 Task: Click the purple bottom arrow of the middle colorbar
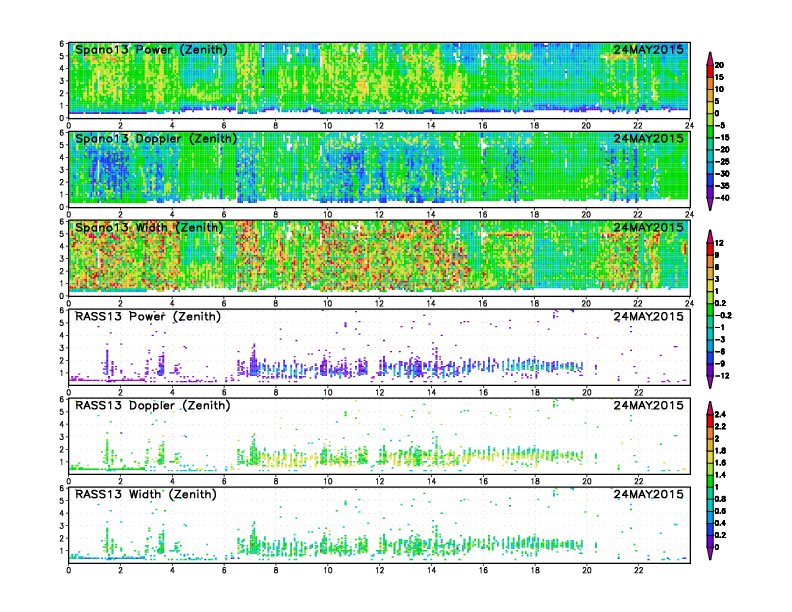click(710, 382)
